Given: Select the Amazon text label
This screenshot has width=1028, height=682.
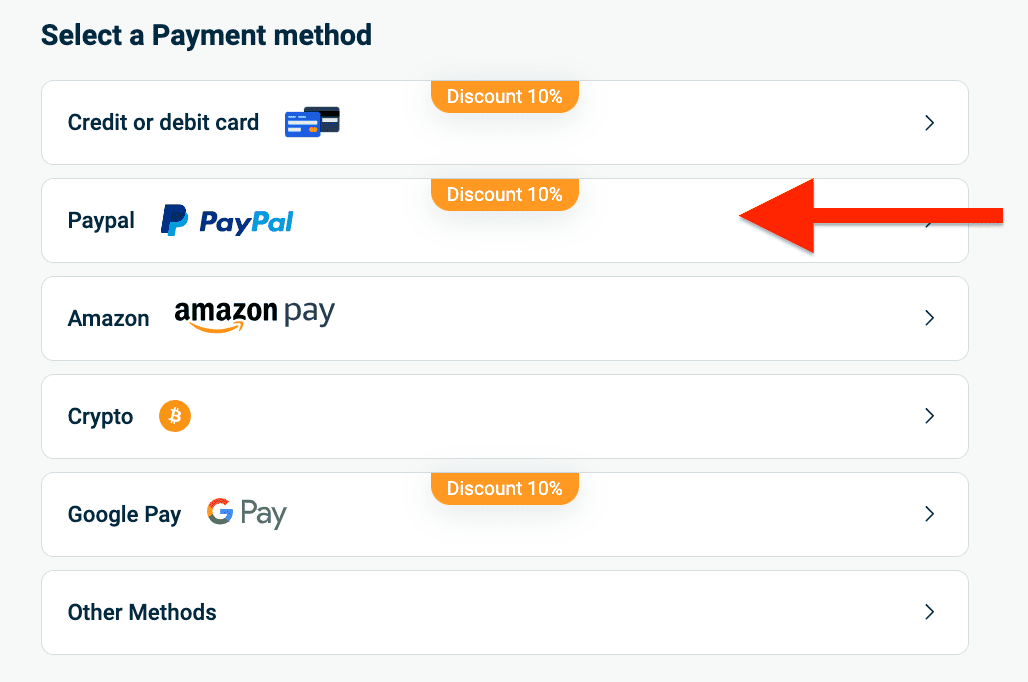Looking at the screenshot, I should (108, 319).
